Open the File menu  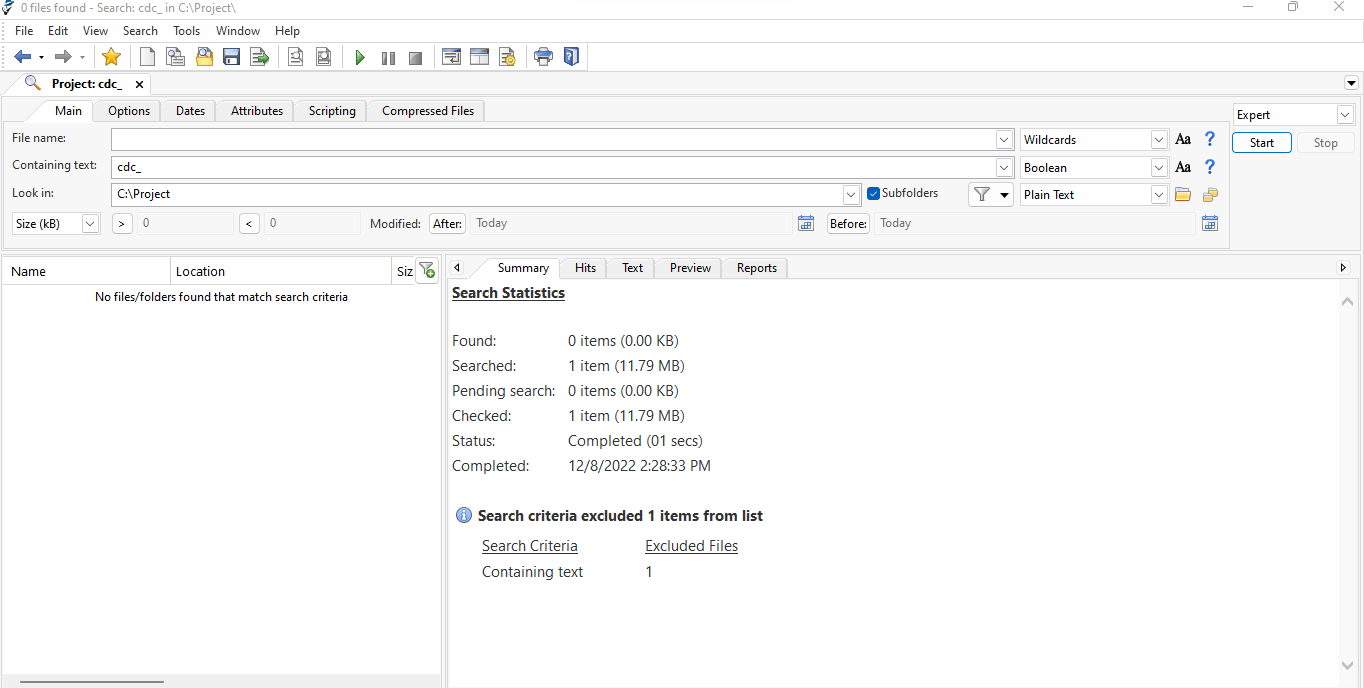pyautogui.click(x=24, y=31)
